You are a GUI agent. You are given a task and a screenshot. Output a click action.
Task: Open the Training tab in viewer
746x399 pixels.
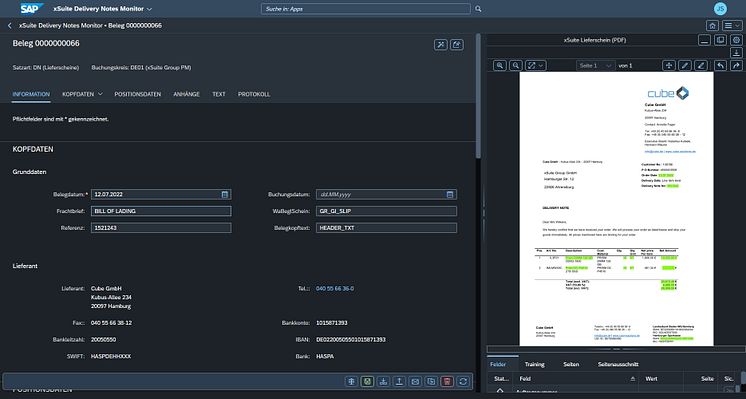[534, 364]
